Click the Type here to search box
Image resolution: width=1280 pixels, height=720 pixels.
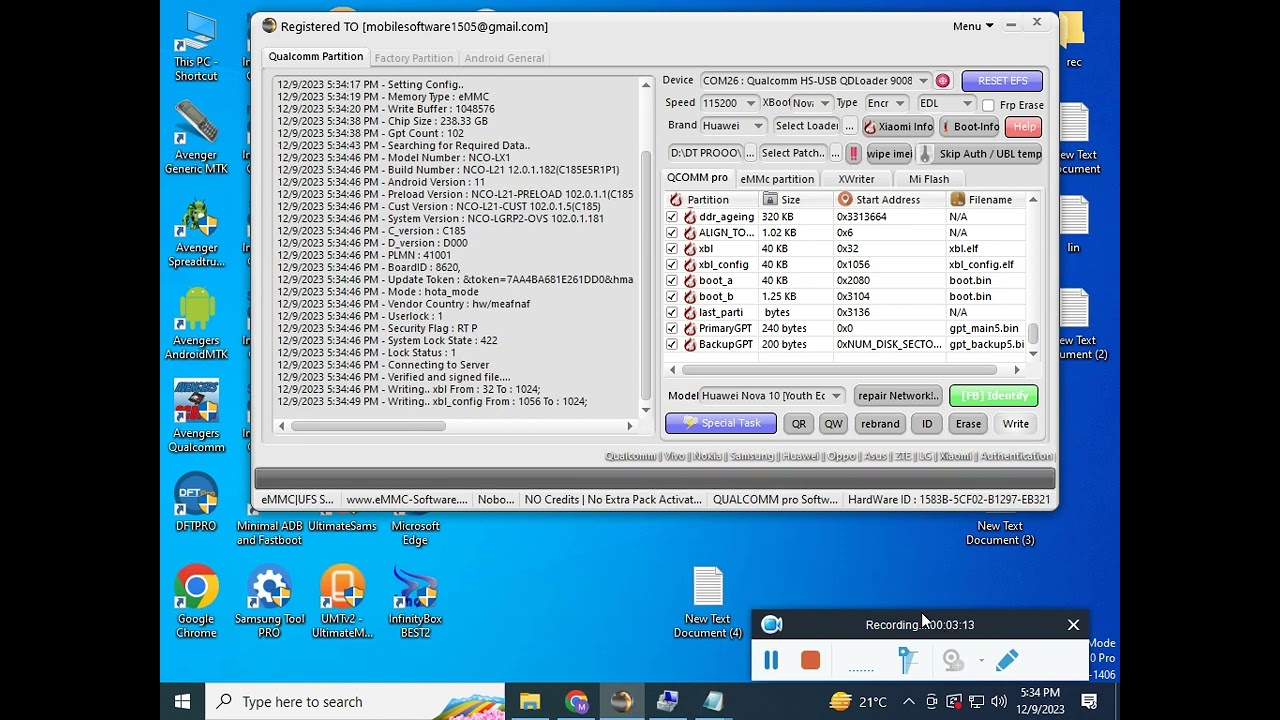(355, 702)
